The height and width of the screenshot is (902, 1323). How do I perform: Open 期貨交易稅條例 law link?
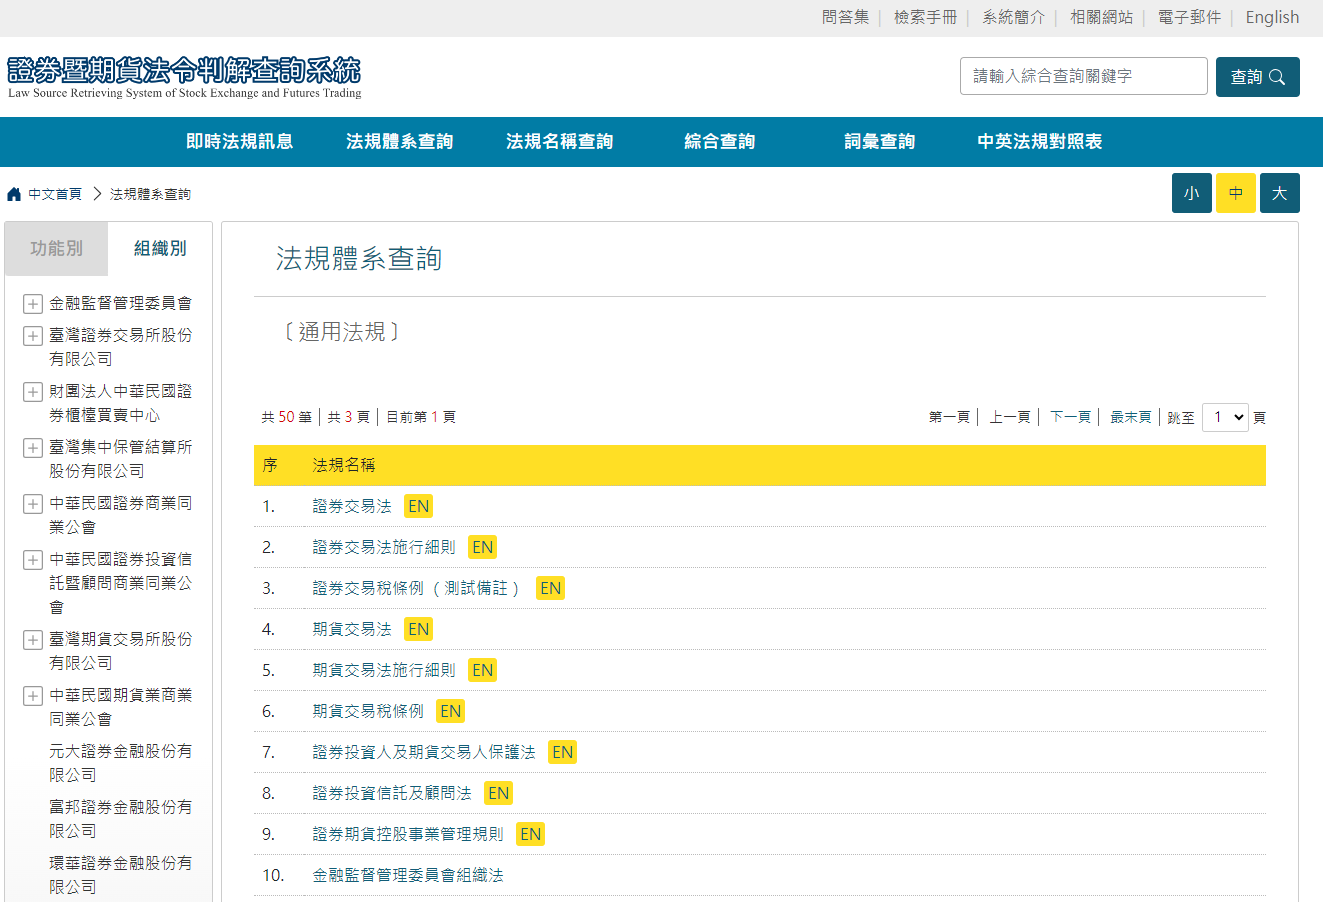pos(368,711)
